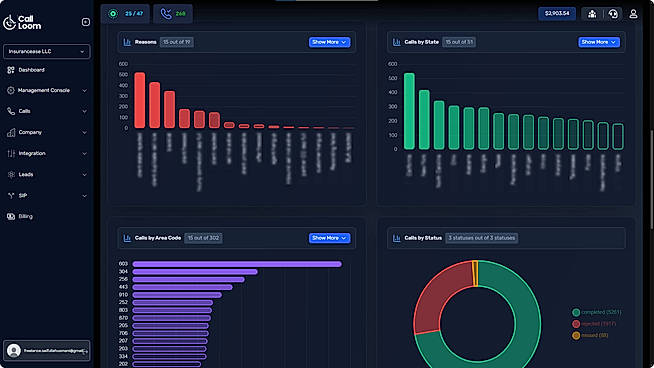Click the Calls by State chart icon
The height and width of the screenshot is (368, 654).
tap(397, 42)
